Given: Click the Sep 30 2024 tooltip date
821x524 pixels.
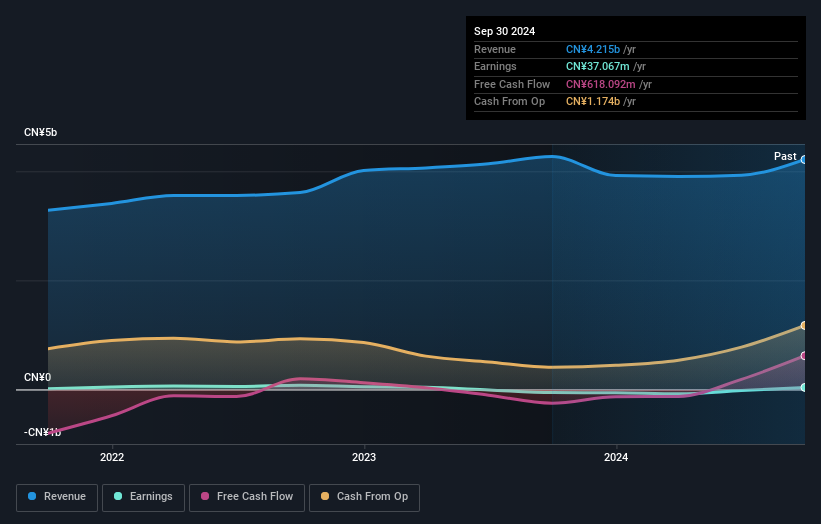Looking at the screenshot, I should coord(504,31).
